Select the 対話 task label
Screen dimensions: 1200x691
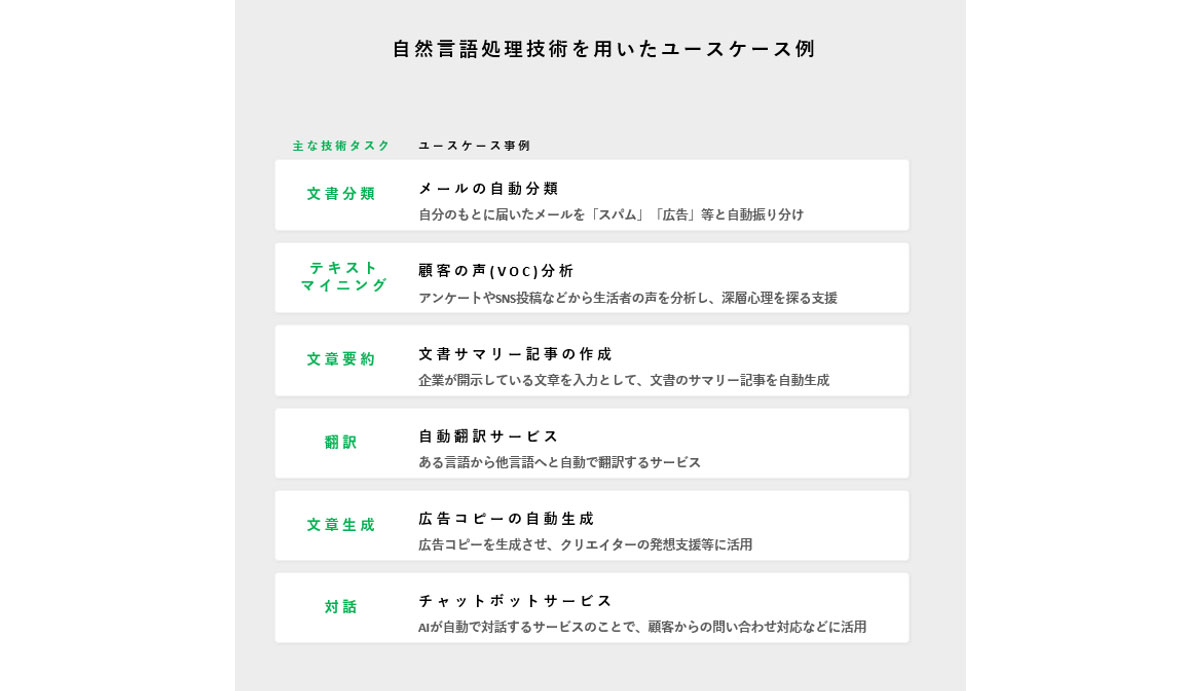coord(341,606)
